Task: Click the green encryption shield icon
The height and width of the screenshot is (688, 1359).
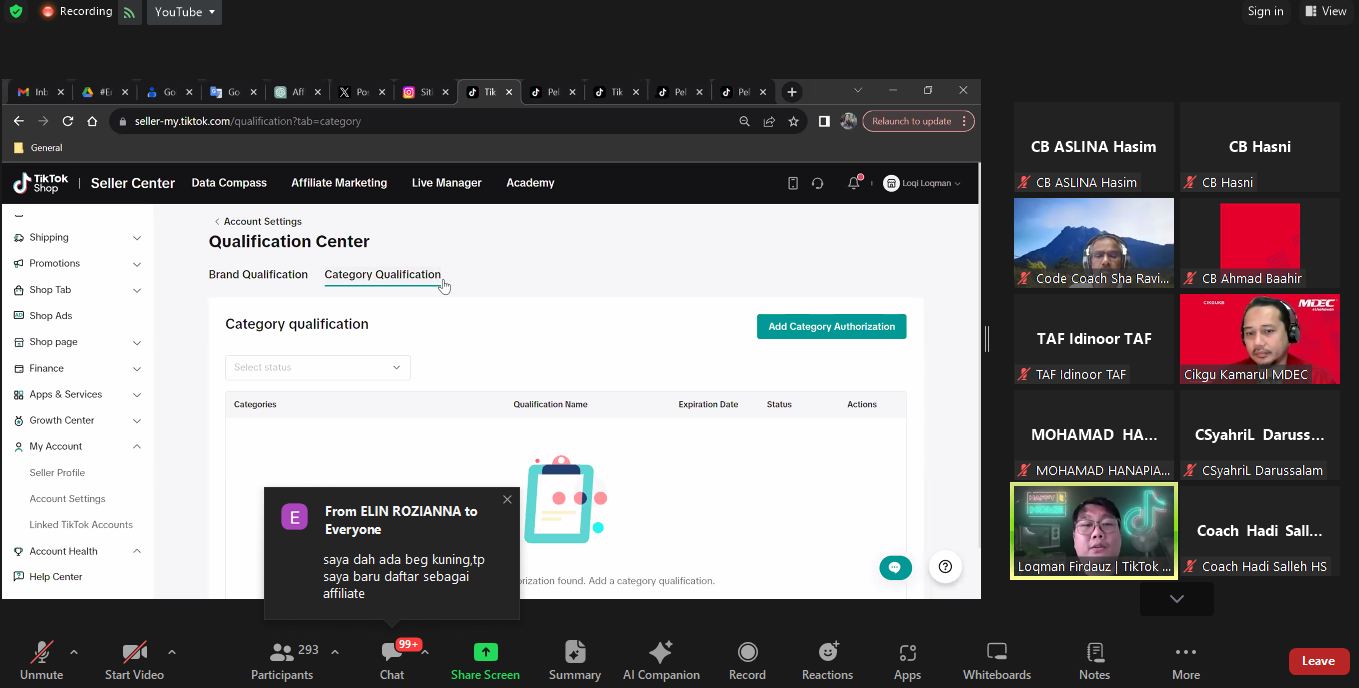Action: click(x=15, y=12)
